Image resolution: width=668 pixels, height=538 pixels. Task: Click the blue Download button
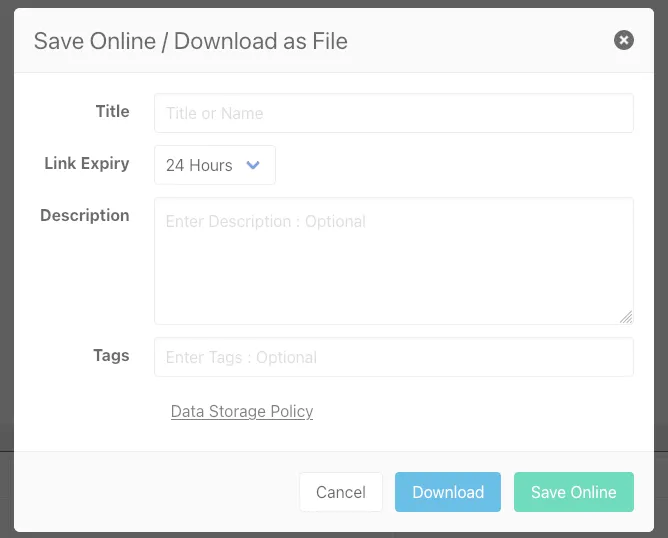pos(448,492)
